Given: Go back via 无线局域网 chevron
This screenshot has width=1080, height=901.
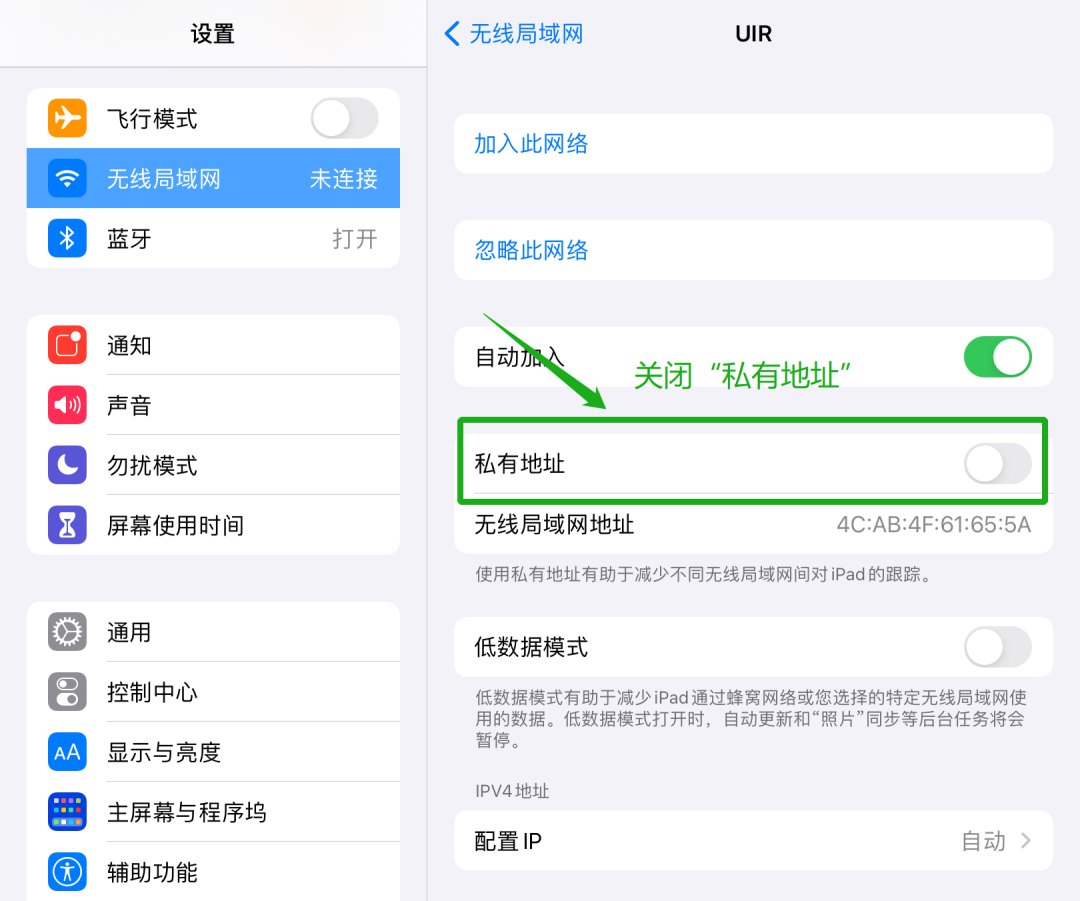Looking at the screenshot, I should 514,33.
